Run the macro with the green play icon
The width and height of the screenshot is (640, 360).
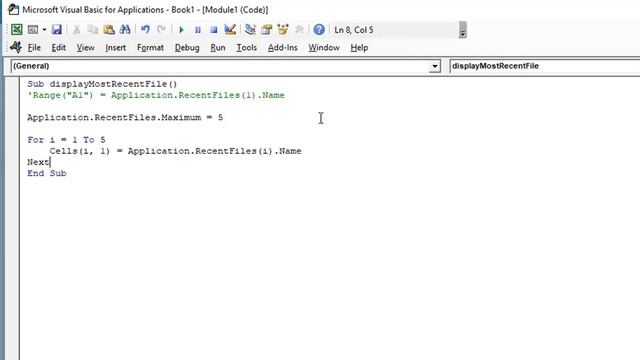182,30
